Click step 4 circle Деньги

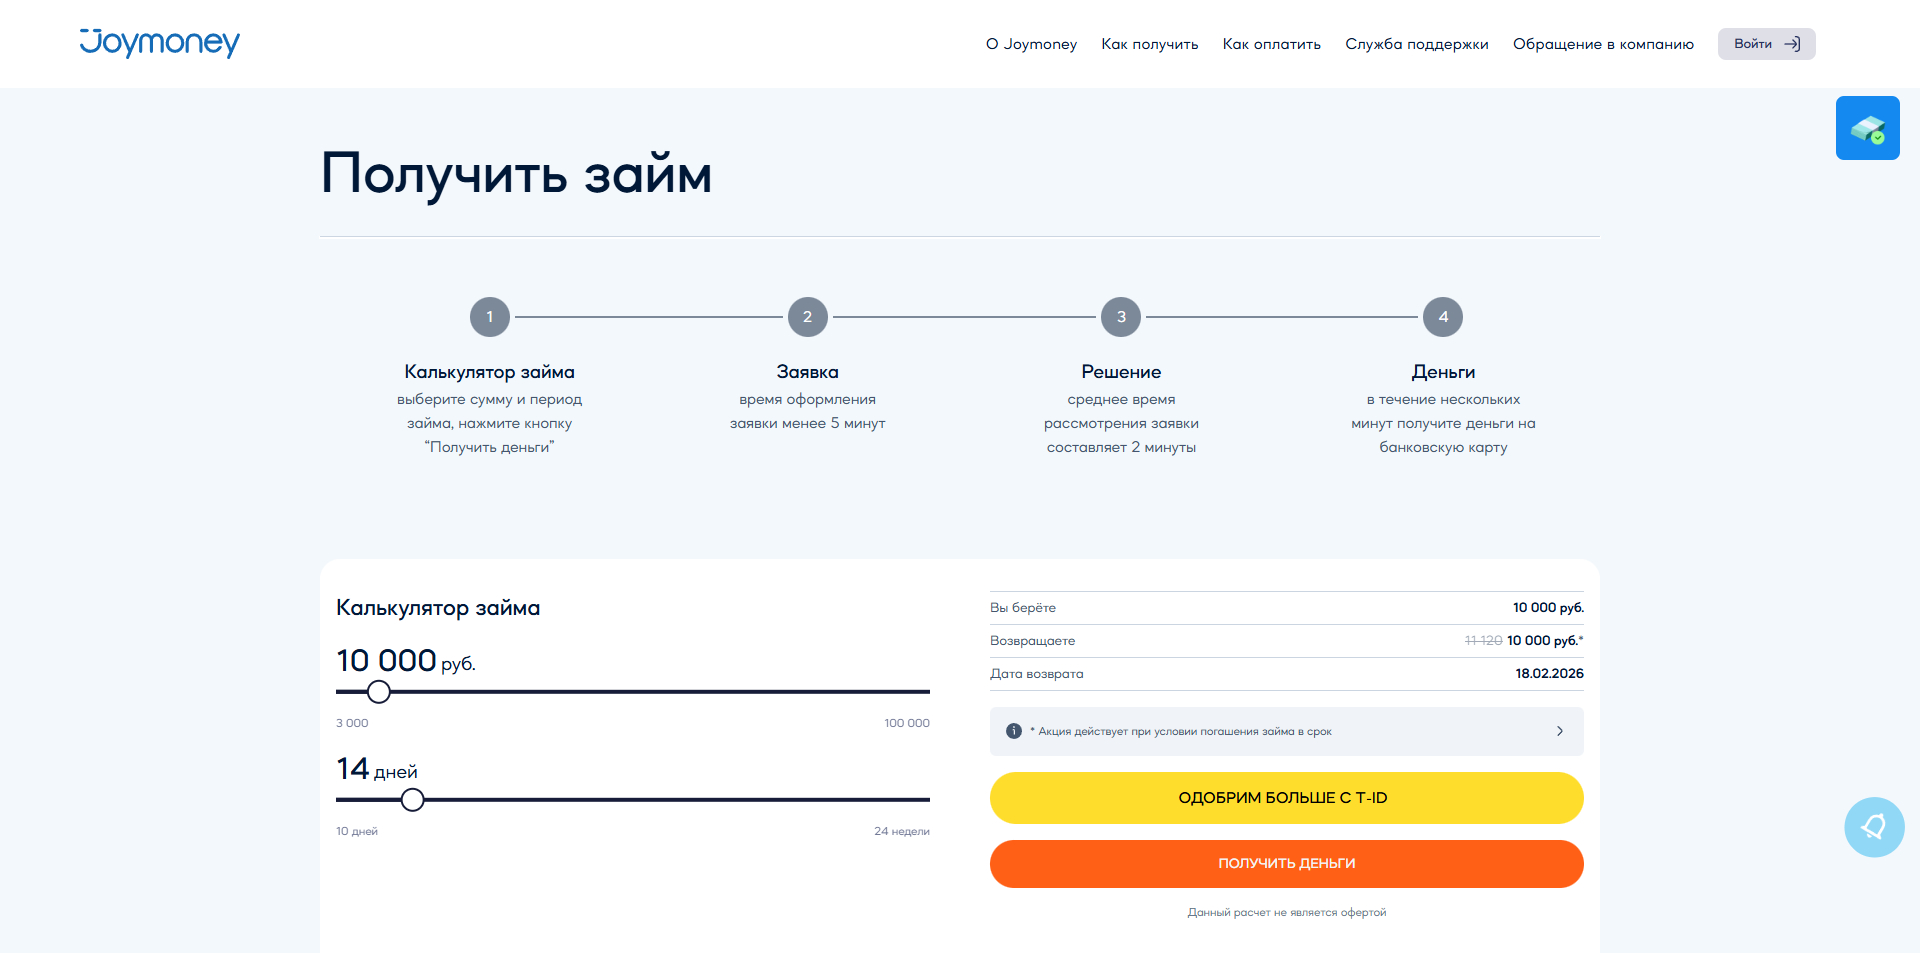[x=1442, y=317]
